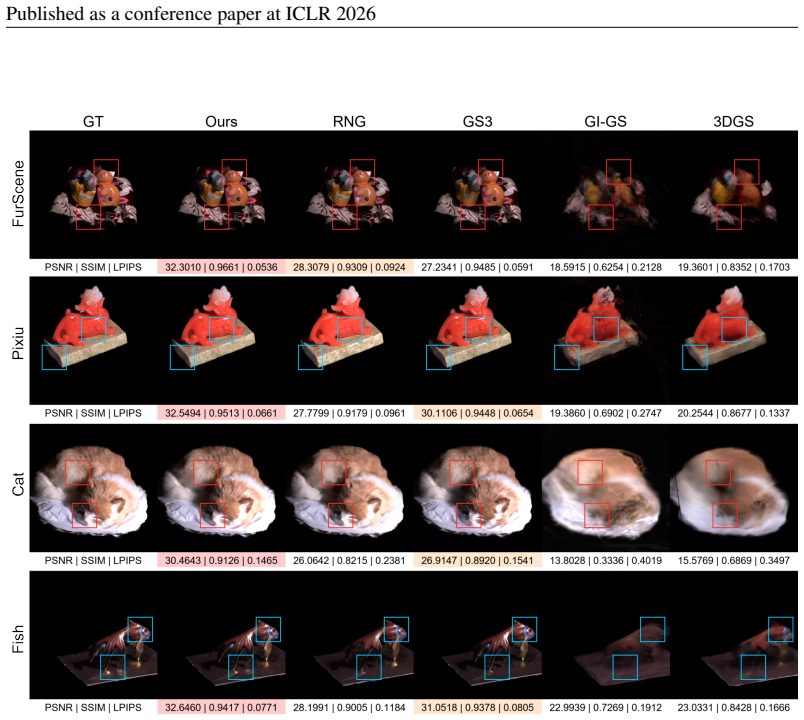Click metrics '26.9147 | 0.8920 | 0.1541'
This screenshot has height=720, width=804.
pyautogui.click(x=477, y=561)
